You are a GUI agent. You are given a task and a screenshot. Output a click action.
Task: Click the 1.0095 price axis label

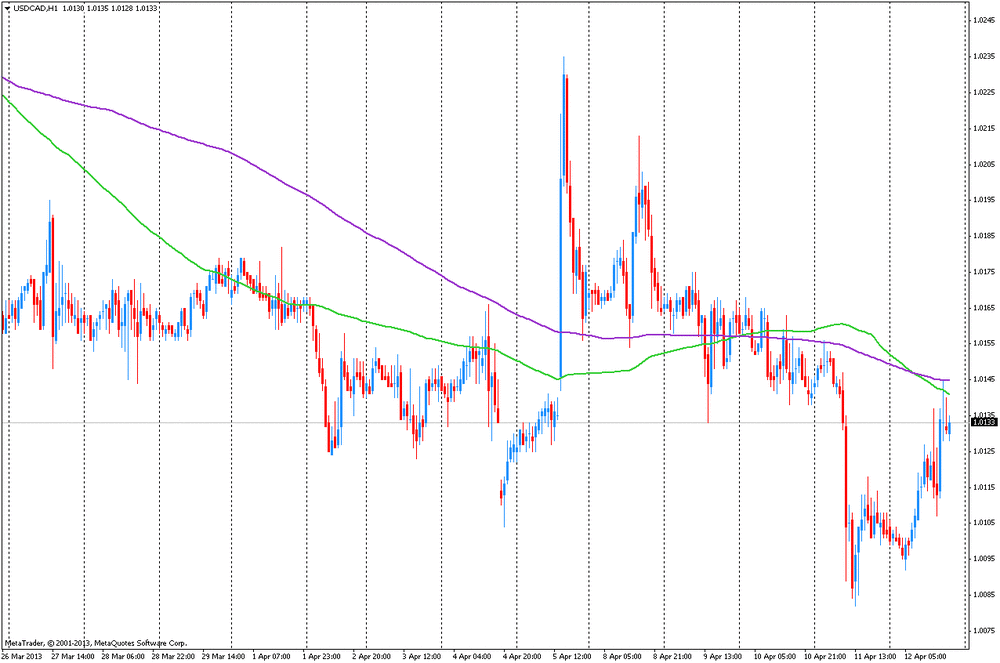point(984,558)
